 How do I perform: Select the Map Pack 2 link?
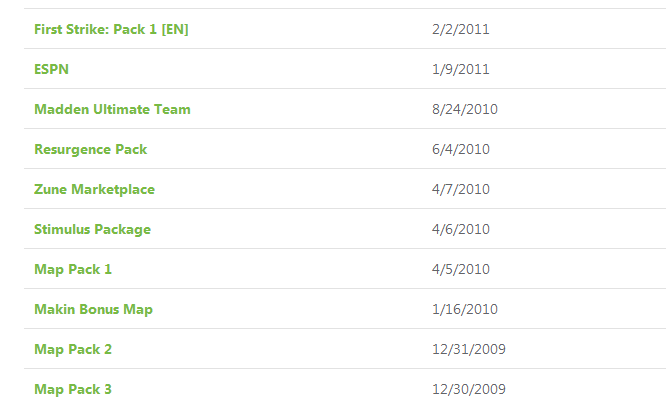coord(73,349)
